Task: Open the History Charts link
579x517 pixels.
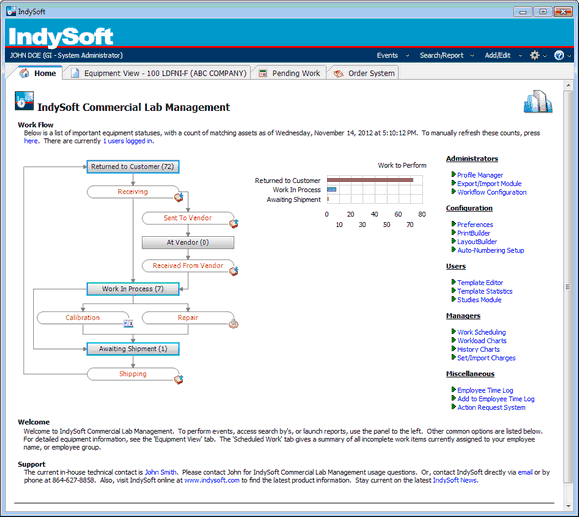Action: 479,349
